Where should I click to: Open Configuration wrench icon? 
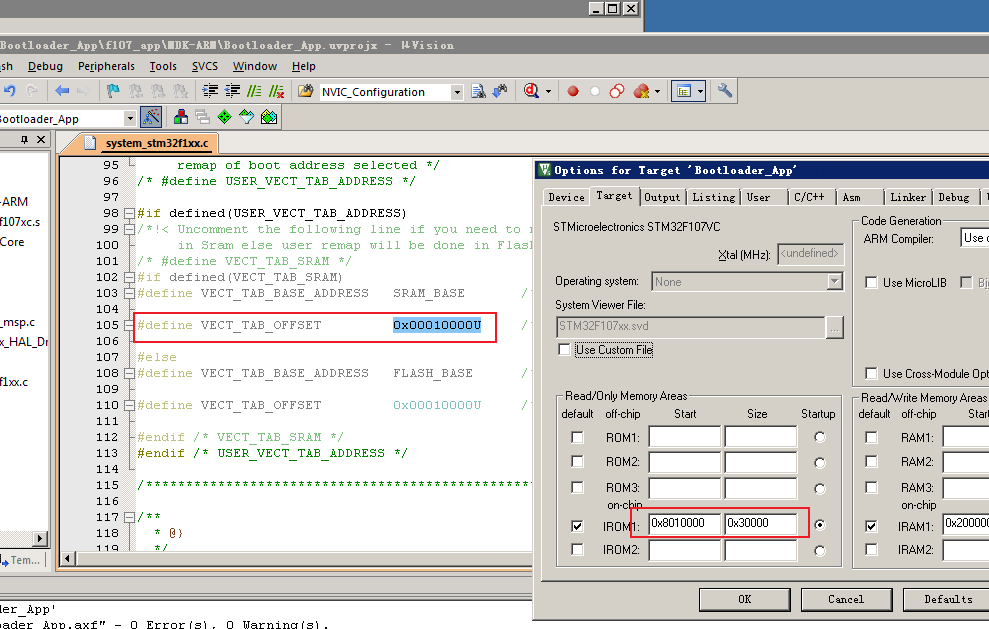725,91
